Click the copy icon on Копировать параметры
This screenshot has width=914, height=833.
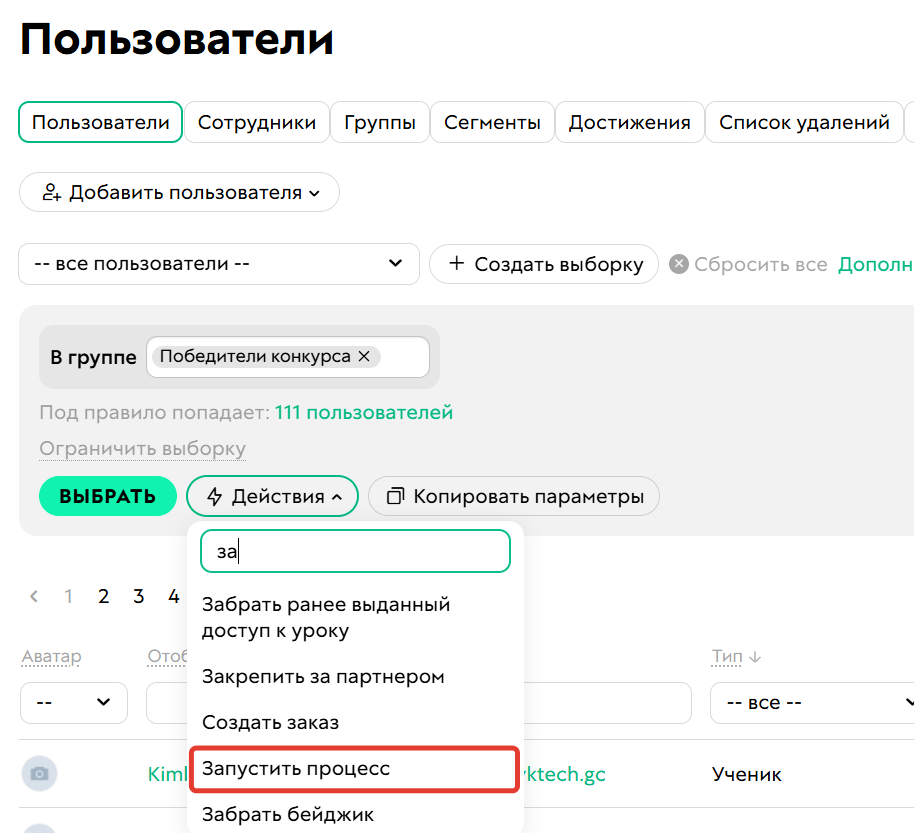(394, 496)
